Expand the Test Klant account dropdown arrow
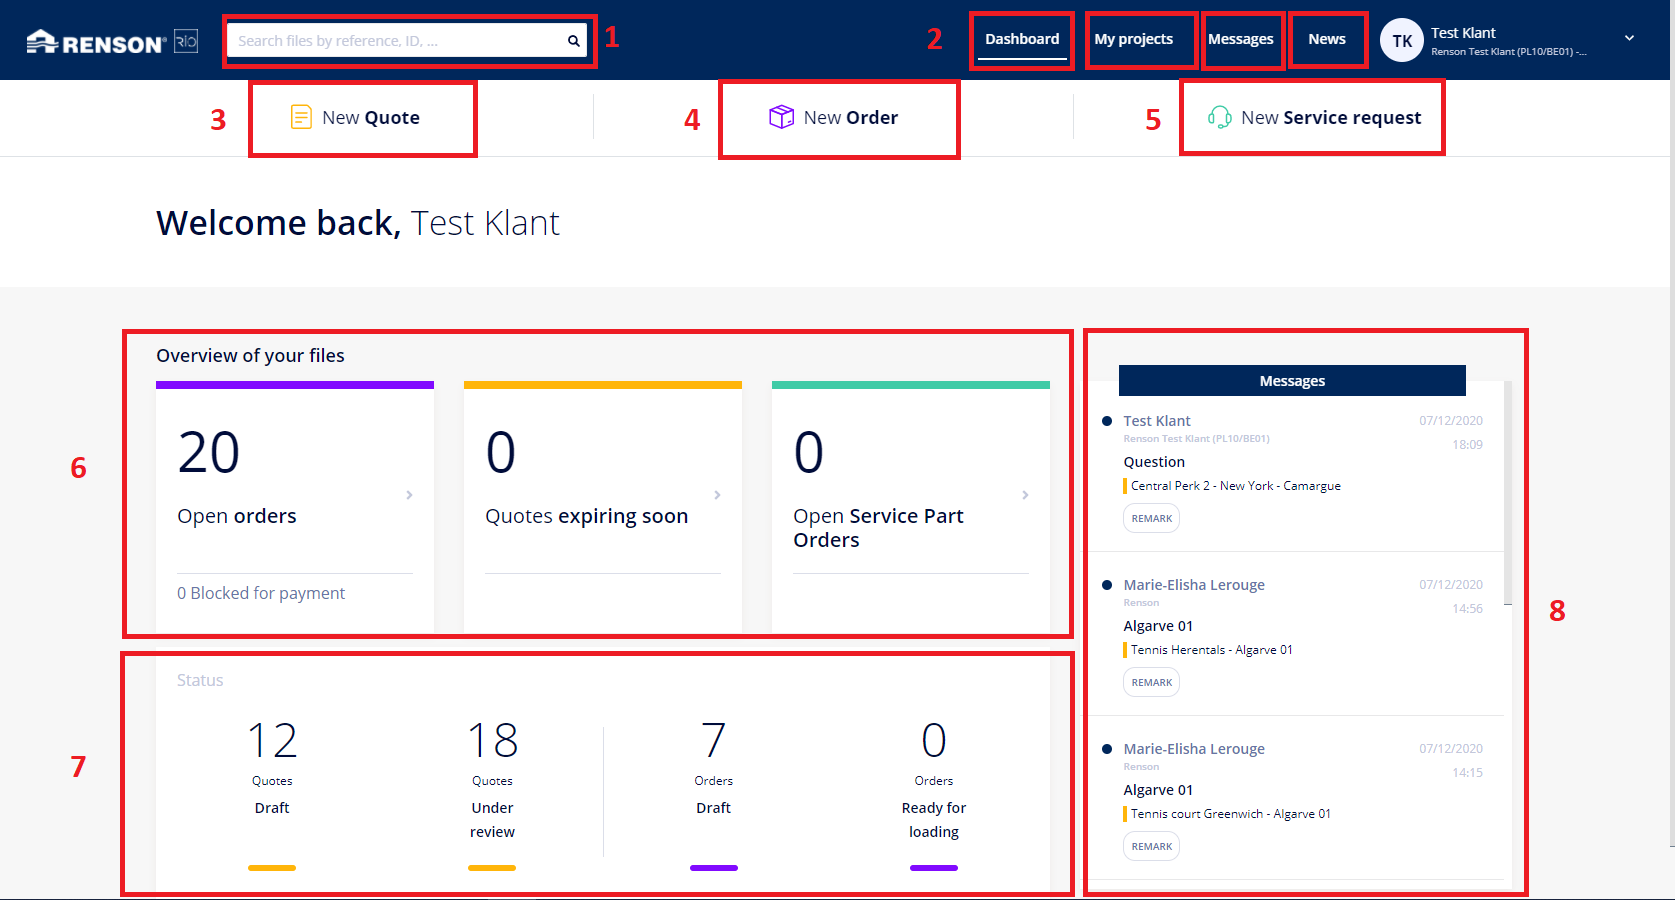1675x900 pixels. pyautogui.click(x=1629, y=38)
